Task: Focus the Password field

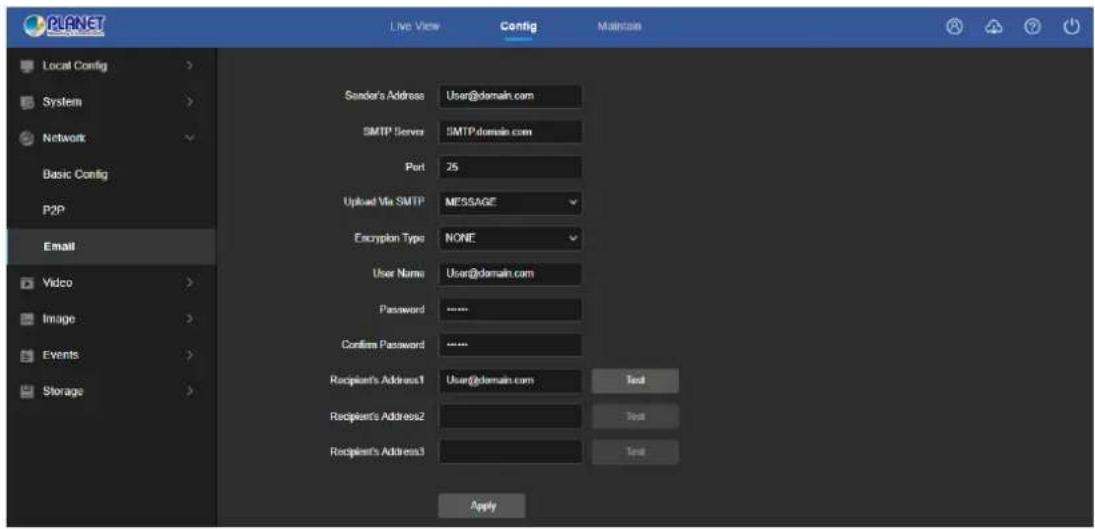Action: coord(510,309)
